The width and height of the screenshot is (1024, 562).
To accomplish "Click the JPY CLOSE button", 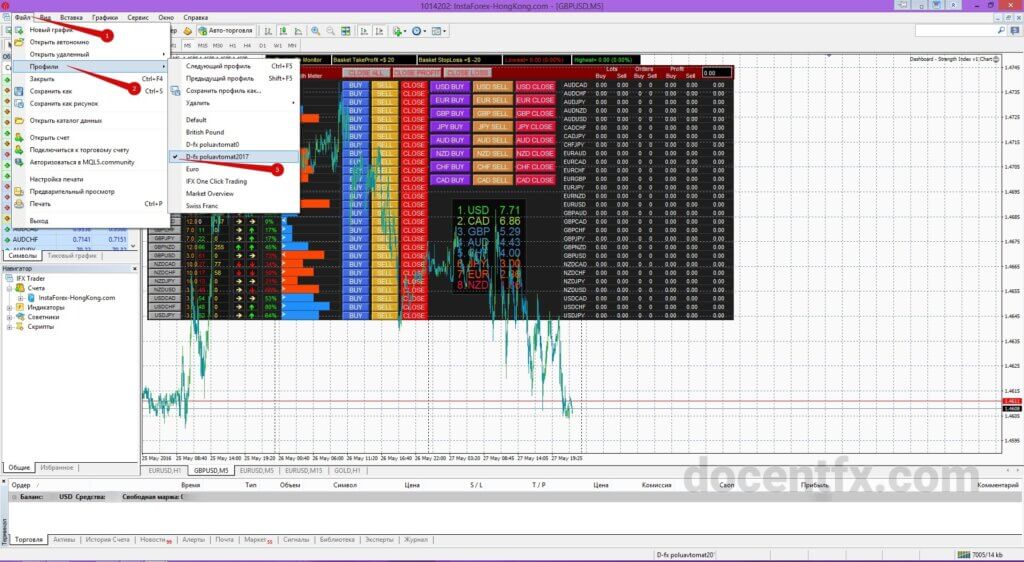I will pyautogui.click(x=535, y=127).
